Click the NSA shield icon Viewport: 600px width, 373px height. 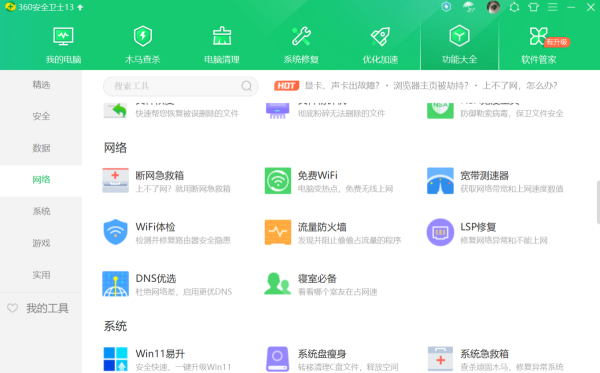[440, 111]
